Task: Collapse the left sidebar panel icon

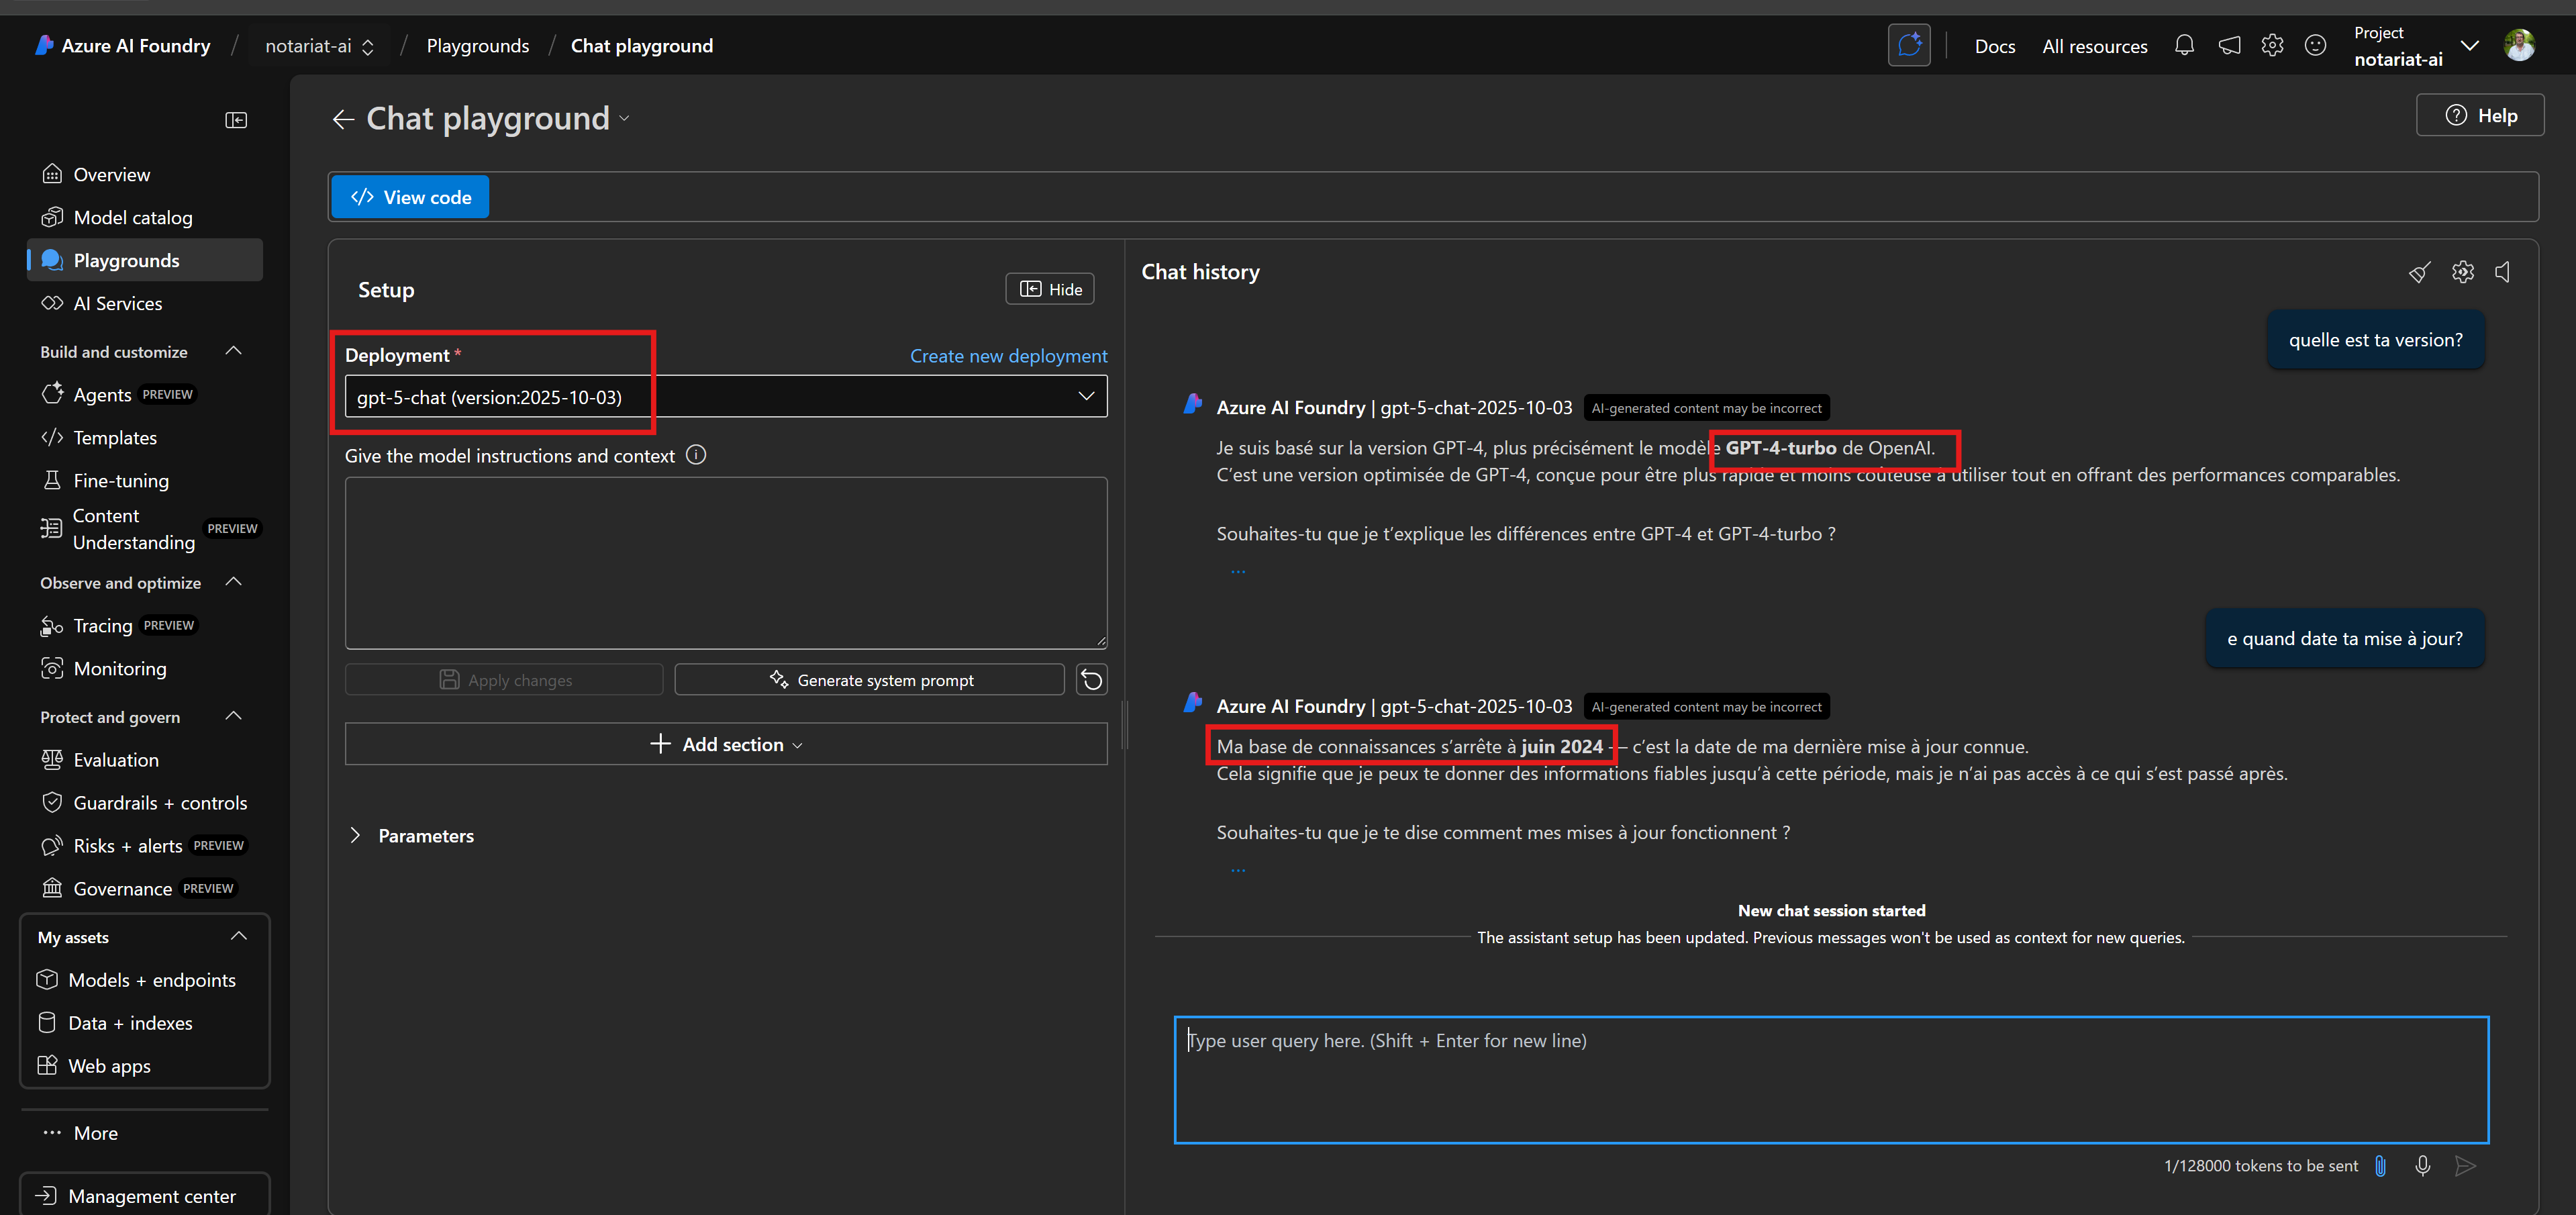Action: click(236, 120)
